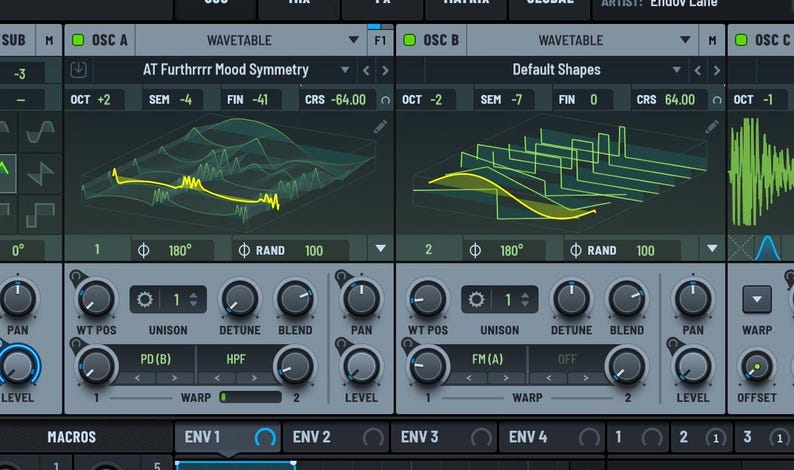The image size is (794, 470).
Task: Go to previous wavetable in OSC A
Action: [x=366, y=70]
